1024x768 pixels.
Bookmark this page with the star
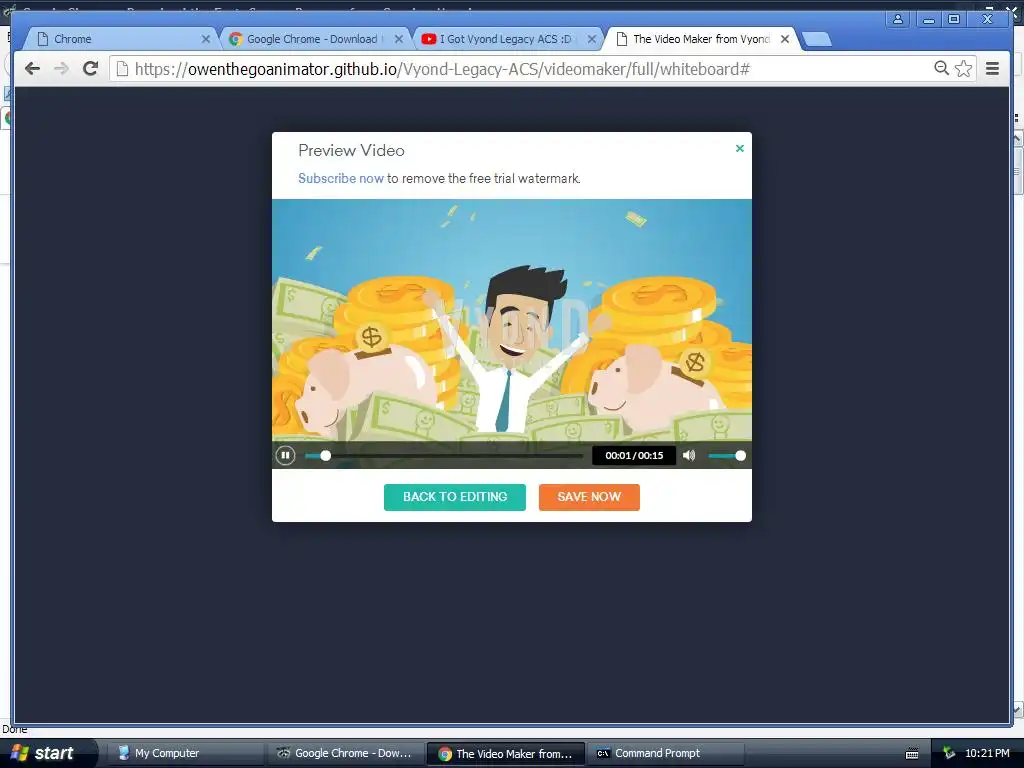(x=963, y=69)
